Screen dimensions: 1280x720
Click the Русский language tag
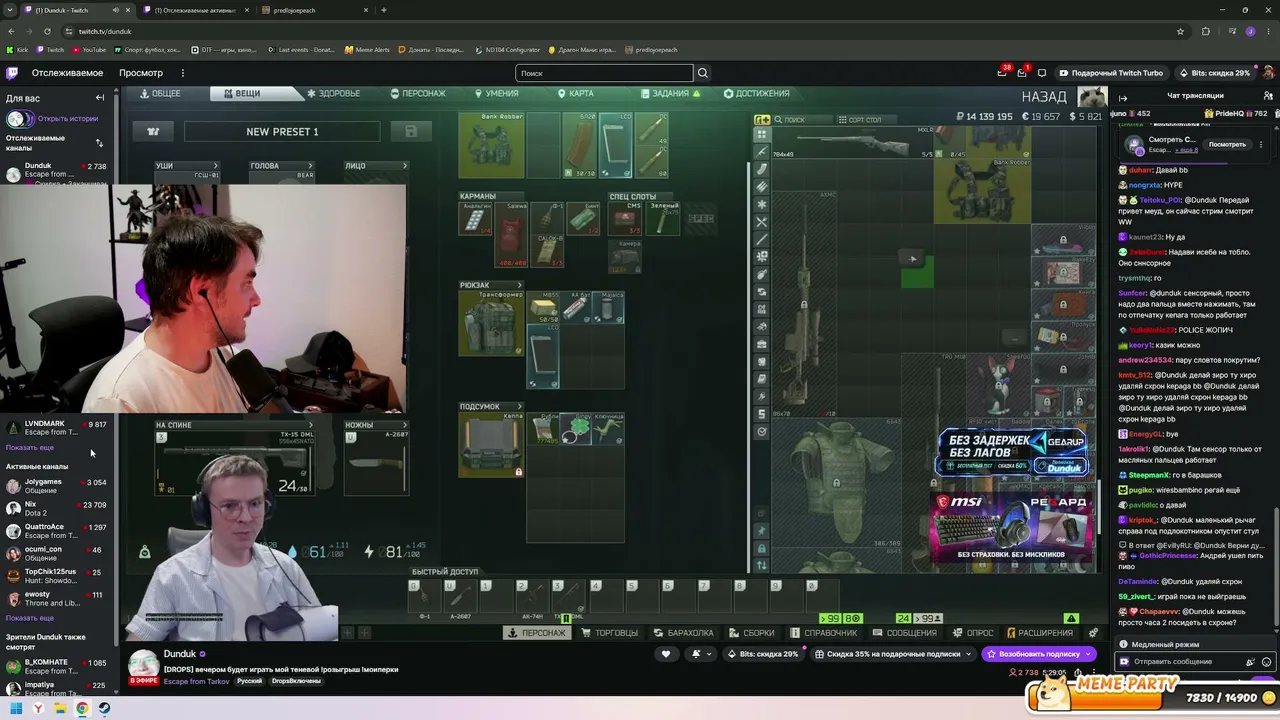pos(249,681)
